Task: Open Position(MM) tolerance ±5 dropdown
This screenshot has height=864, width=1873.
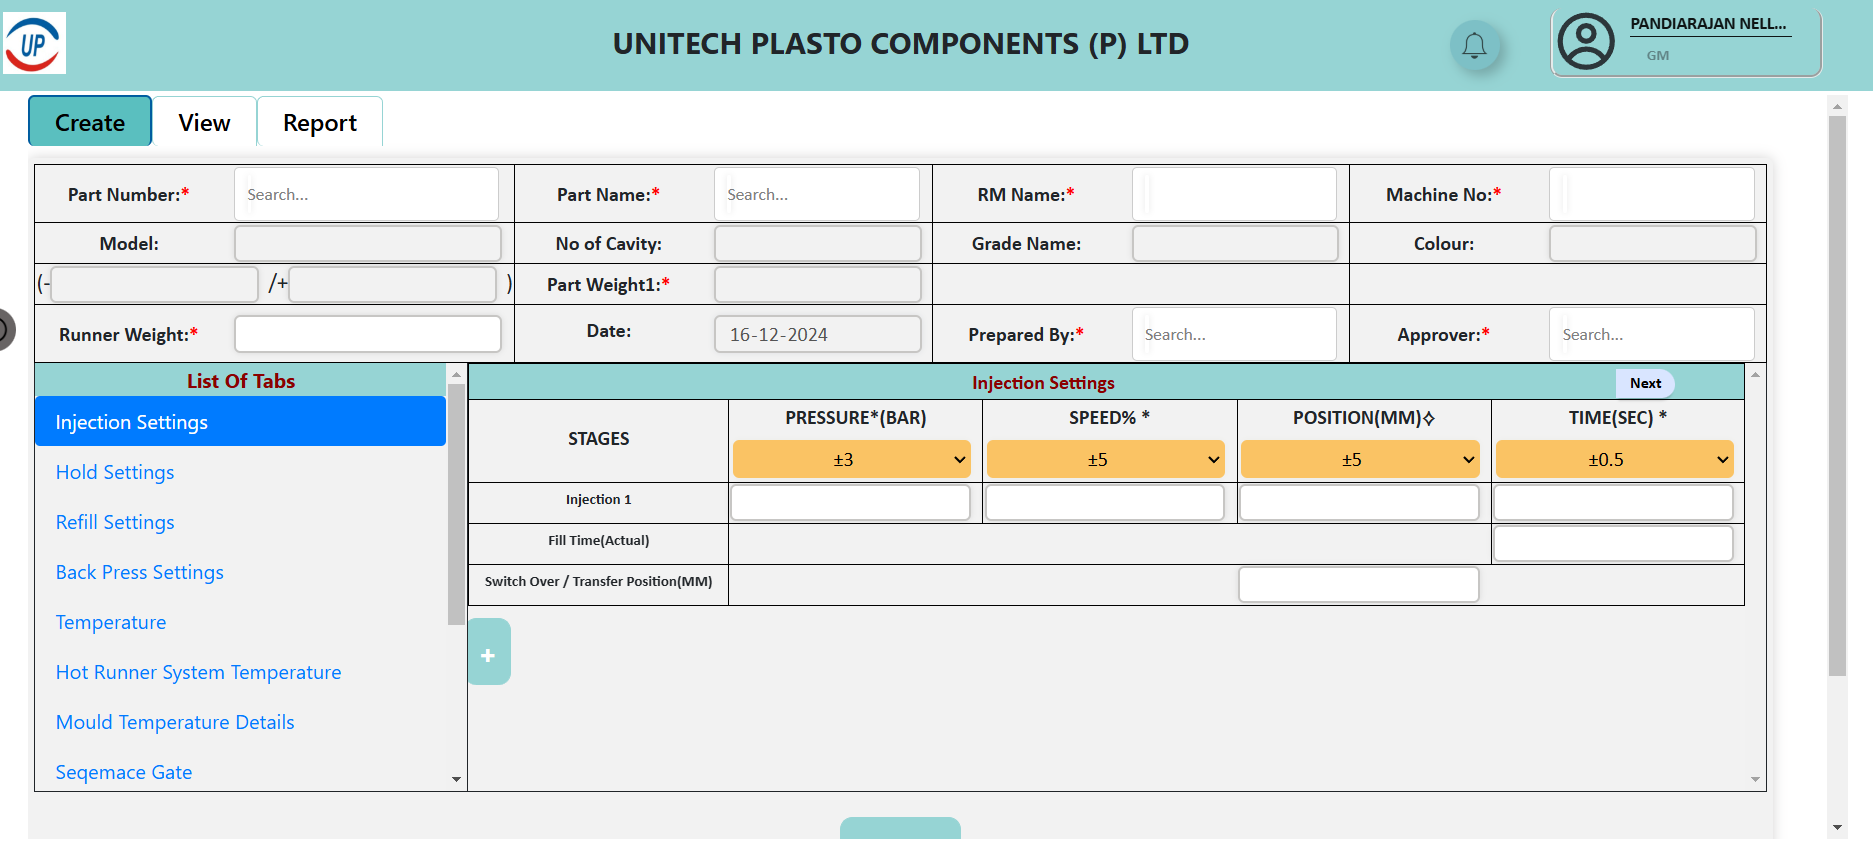Action: click(x=1359, y=460)
